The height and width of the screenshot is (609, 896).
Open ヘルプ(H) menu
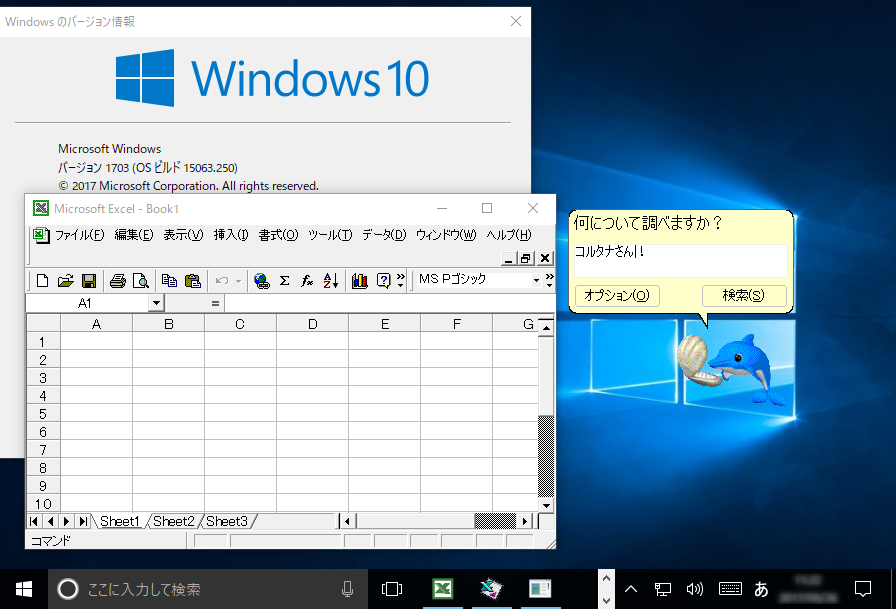(x=509, y=235)
